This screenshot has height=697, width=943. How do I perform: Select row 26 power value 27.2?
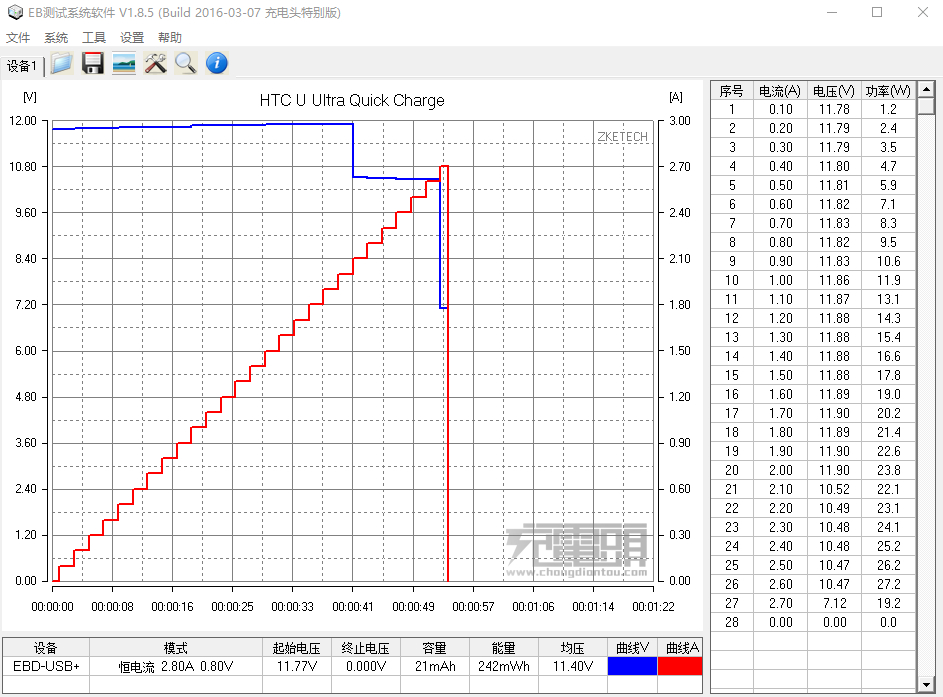pyautogui.click(x=888, y=584)
